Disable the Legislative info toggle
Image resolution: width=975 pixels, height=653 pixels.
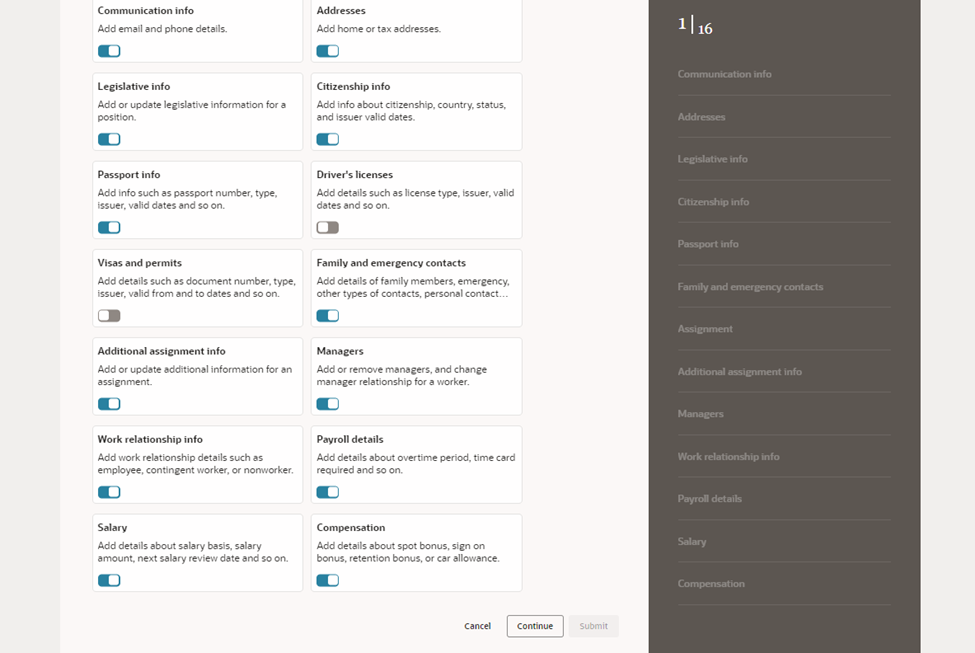(x=109, y=139)
